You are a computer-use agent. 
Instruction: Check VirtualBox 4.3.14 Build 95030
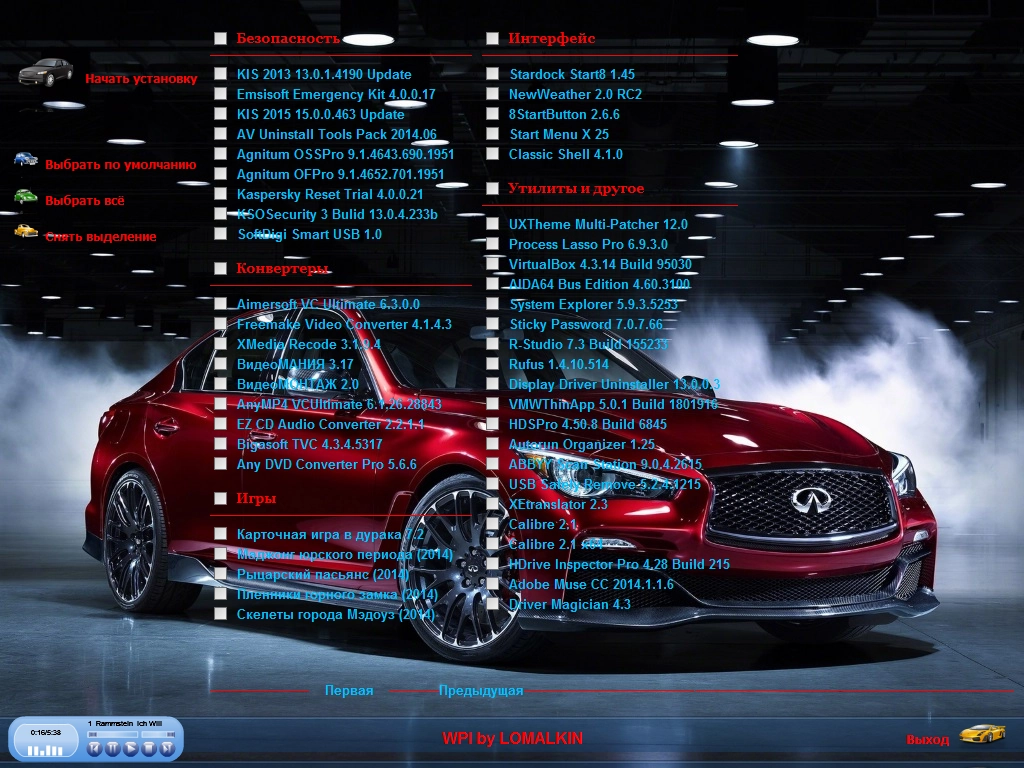pyautogui.click(x=492, y=264)
